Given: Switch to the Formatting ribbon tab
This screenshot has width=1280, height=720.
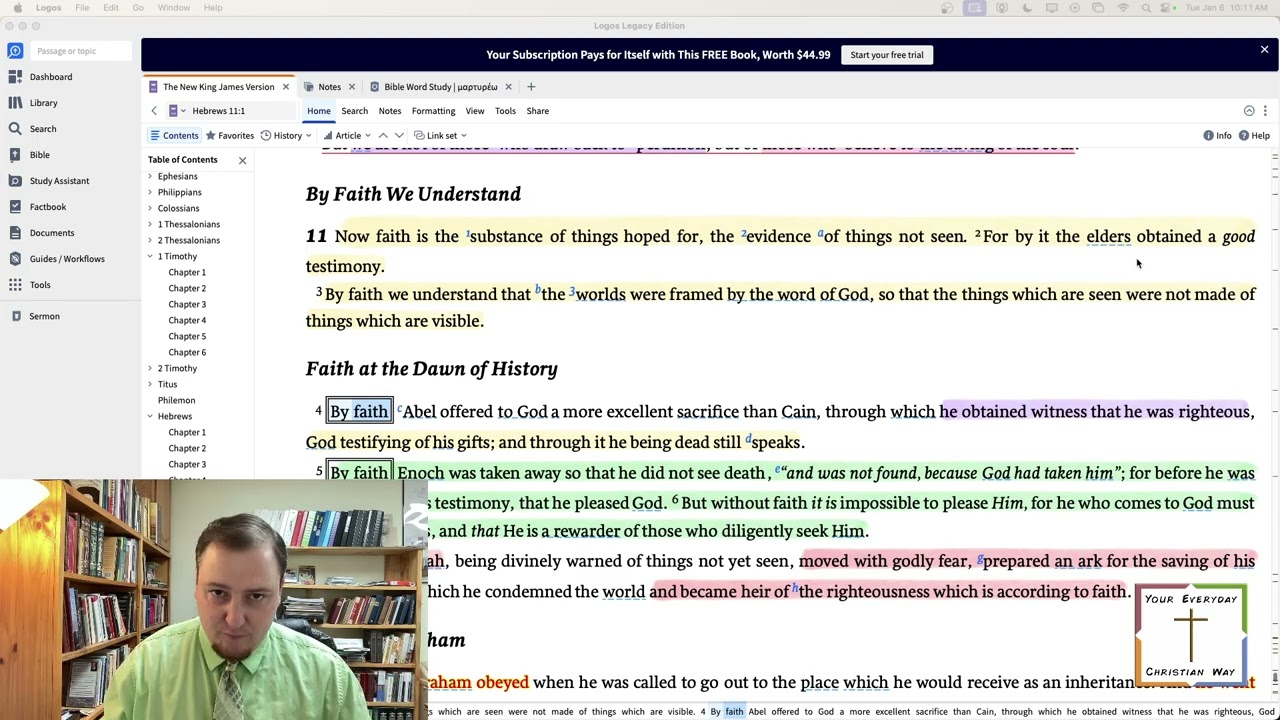Looking at the screenshot, I should (x=433, y=111).
